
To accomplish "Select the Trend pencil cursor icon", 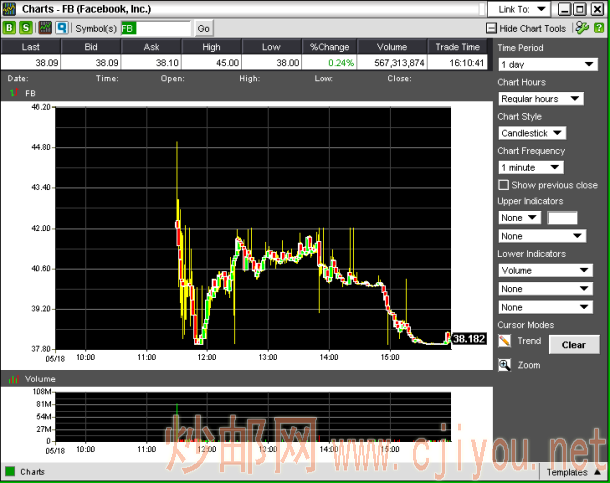I will coord(504,341).
